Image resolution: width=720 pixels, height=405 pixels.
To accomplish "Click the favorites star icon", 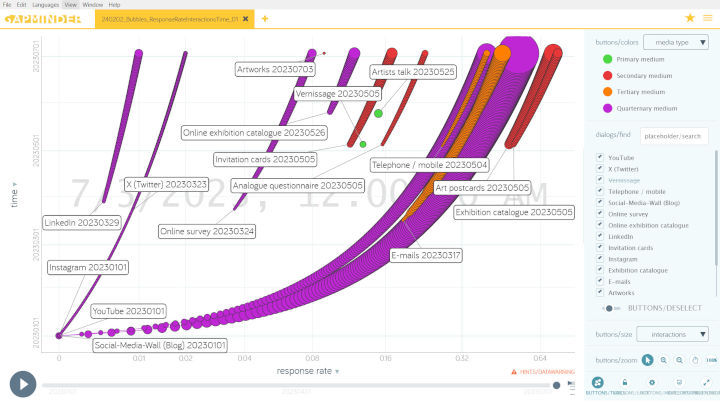I will pyautogui.click(x=690, y=18).
